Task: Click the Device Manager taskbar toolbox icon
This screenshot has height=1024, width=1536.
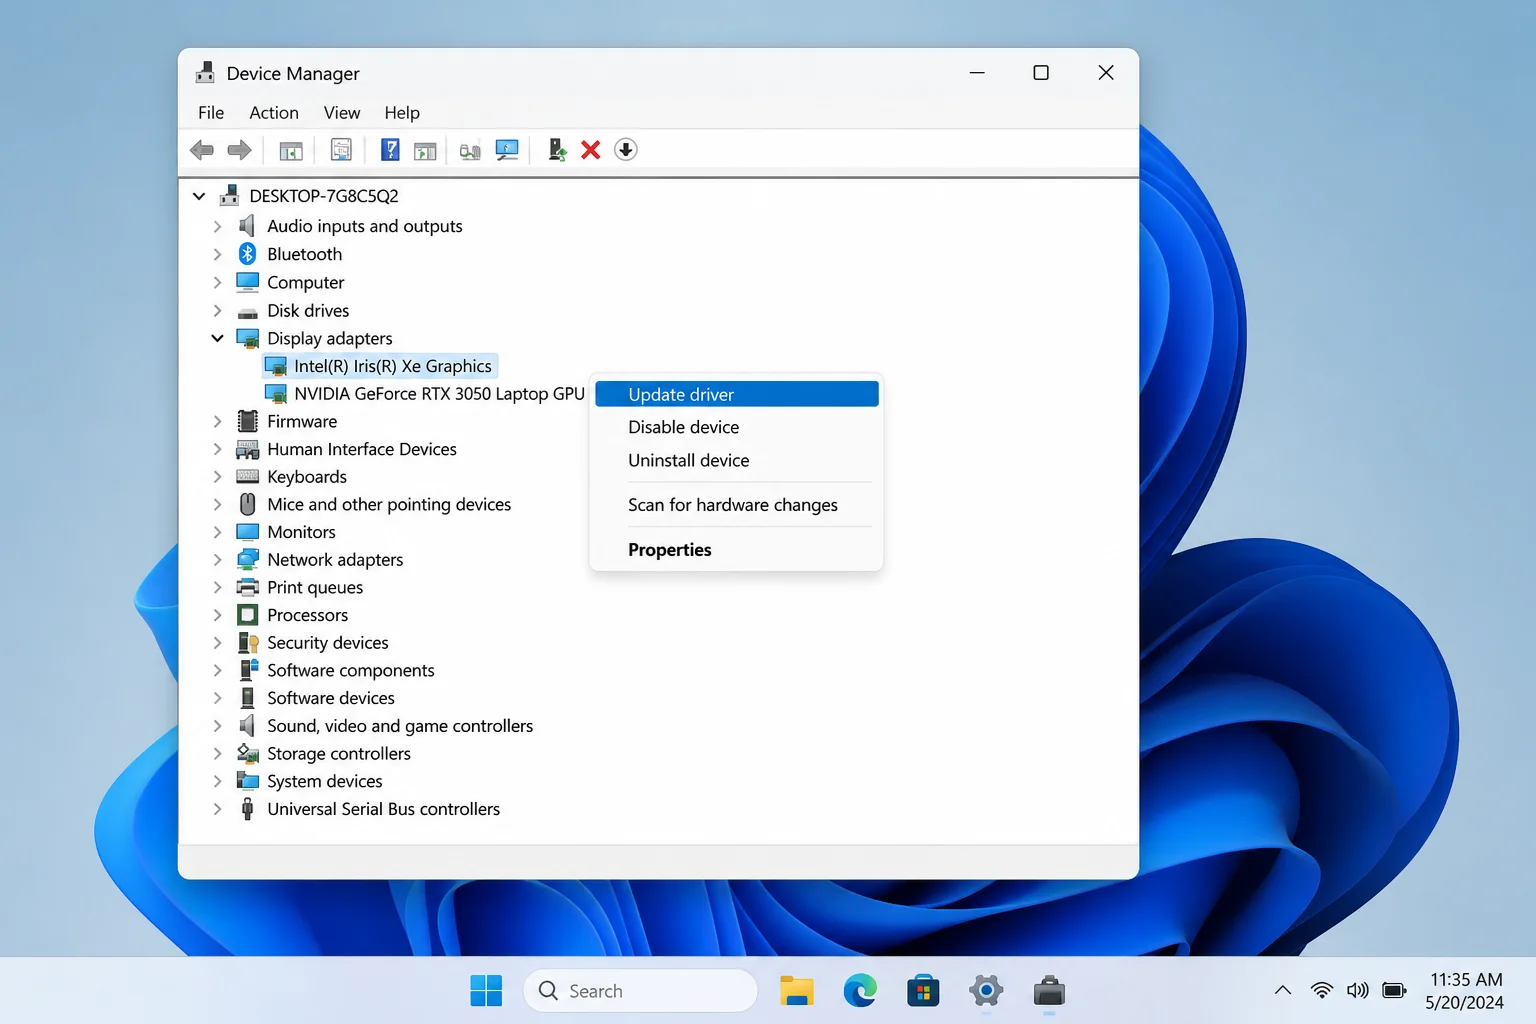Action: pyautogui.click(x=1049, y=991)
